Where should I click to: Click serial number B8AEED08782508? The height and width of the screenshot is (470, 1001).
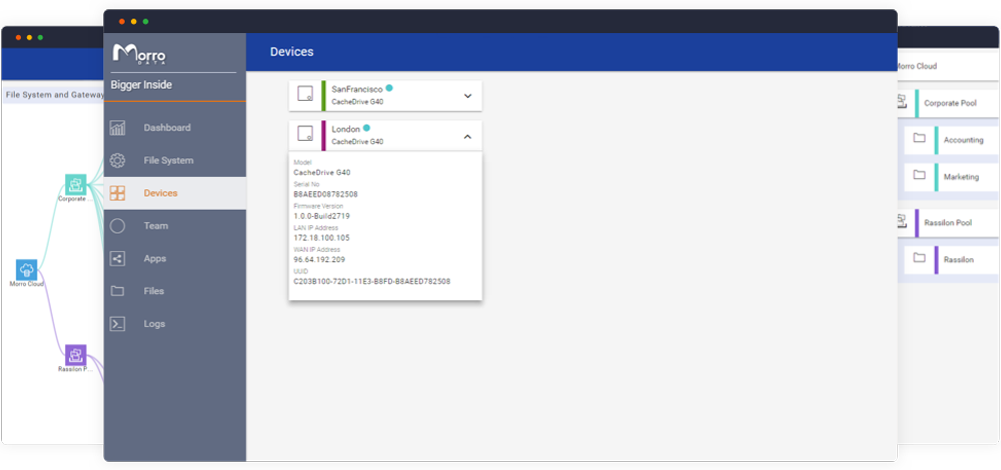tap(326, 194)
